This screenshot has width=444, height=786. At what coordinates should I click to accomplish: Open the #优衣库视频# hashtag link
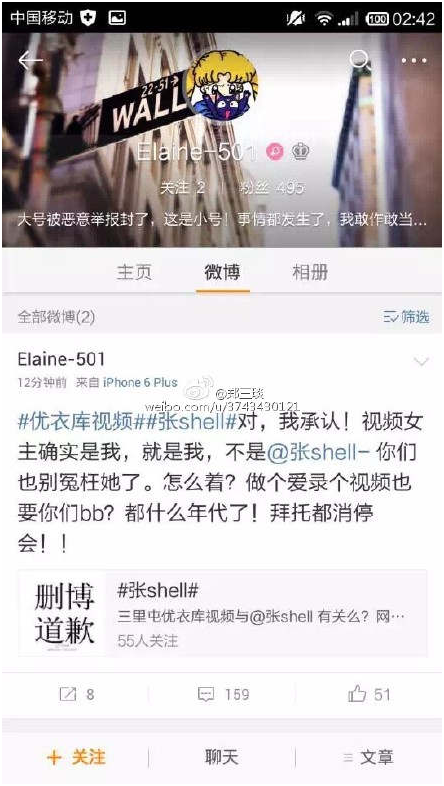click(76, 422)
